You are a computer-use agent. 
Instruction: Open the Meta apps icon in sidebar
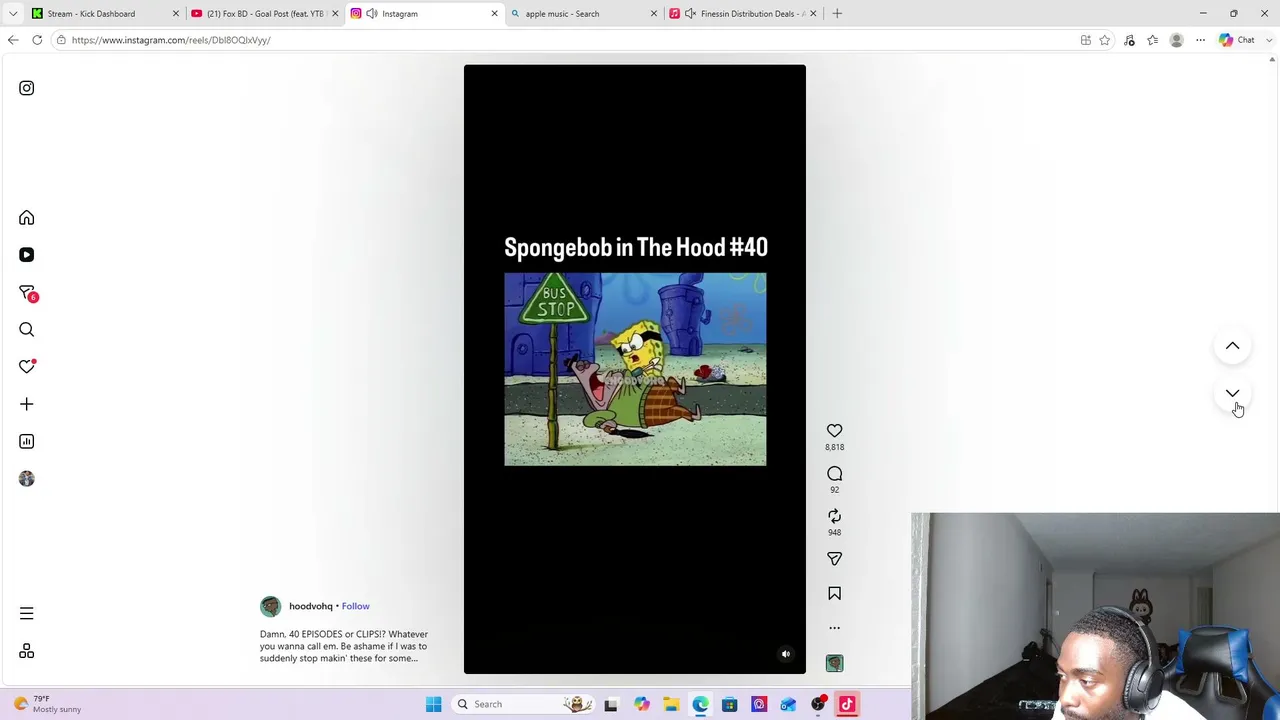pos(27,651)
